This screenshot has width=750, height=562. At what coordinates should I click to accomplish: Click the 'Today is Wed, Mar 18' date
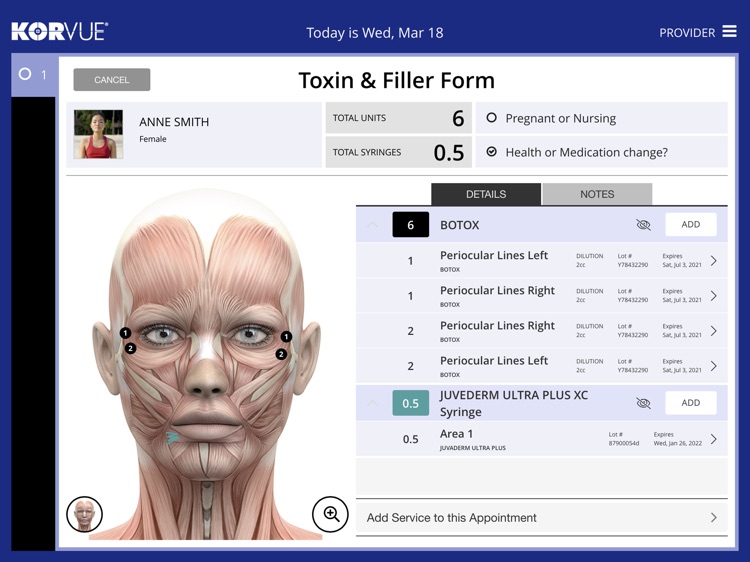(375, 33)
